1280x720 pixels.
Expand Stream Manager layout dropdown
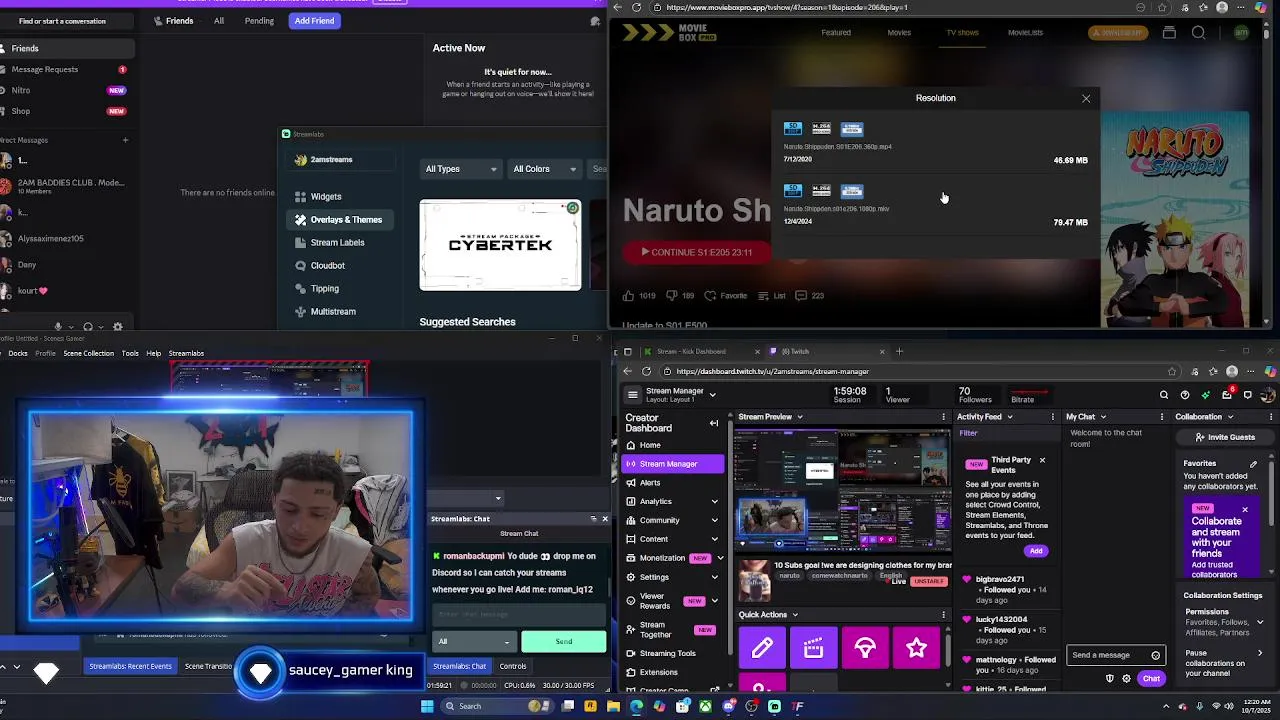(712, 395)
